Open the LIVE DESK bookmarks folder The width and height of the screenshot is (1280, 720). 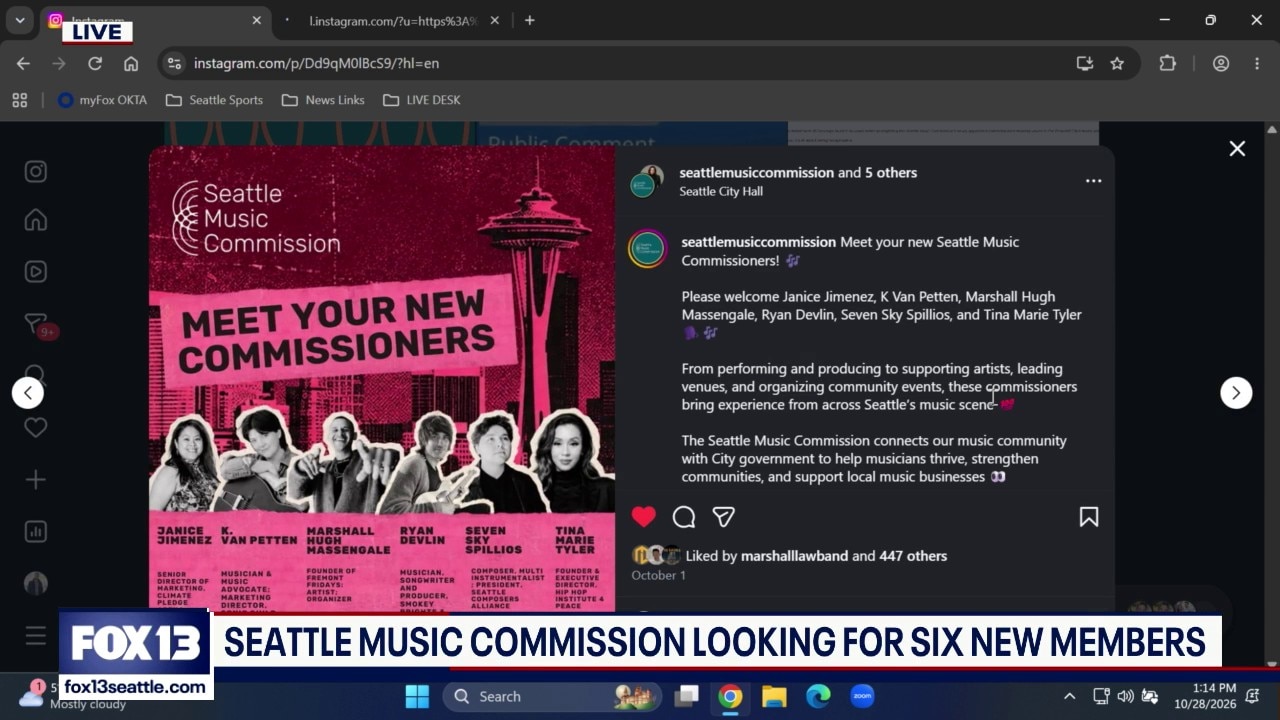click(x=421, y=100)
